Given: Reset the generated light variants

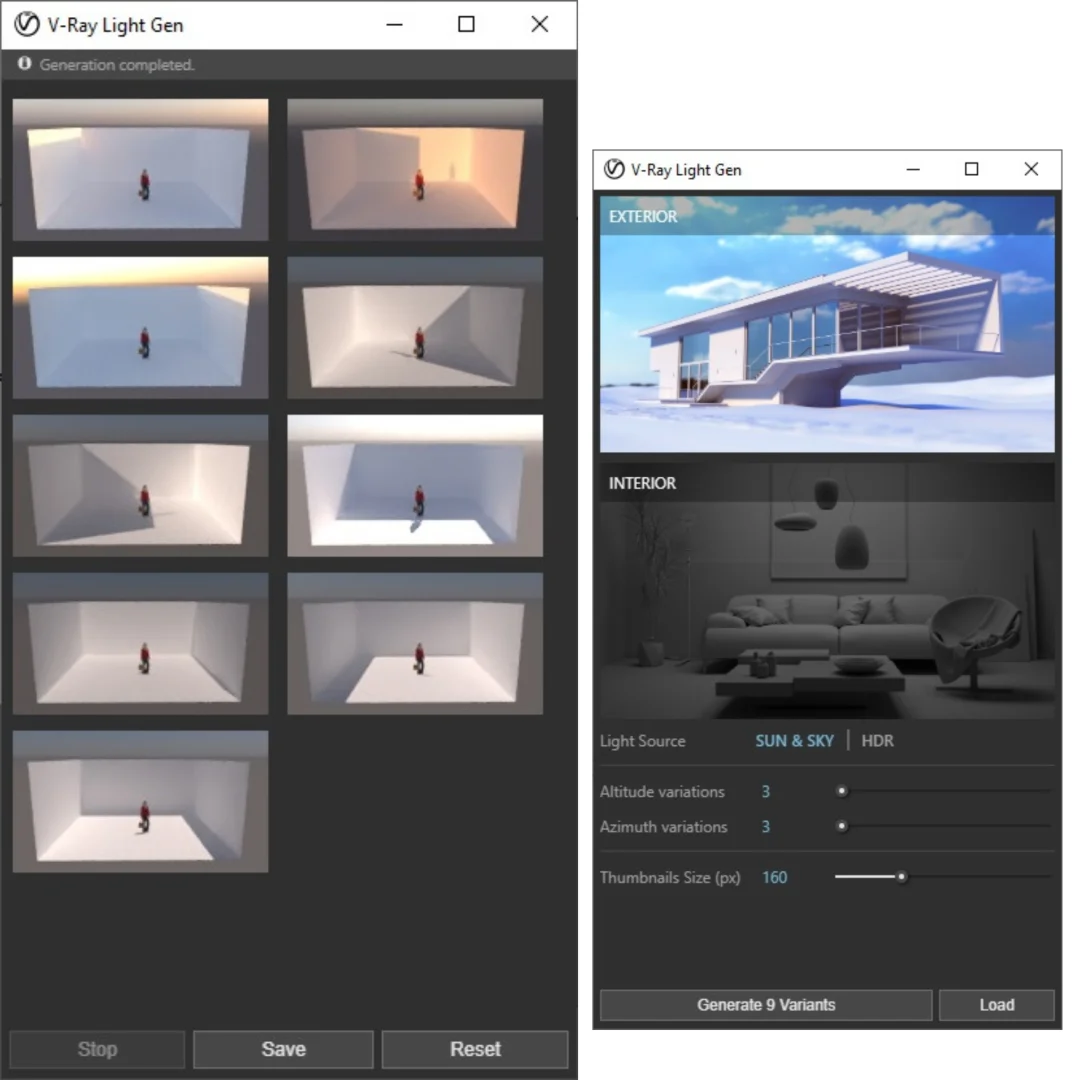Looking at the screenshot, I should pyautogui.click(x=475, y=1049).
